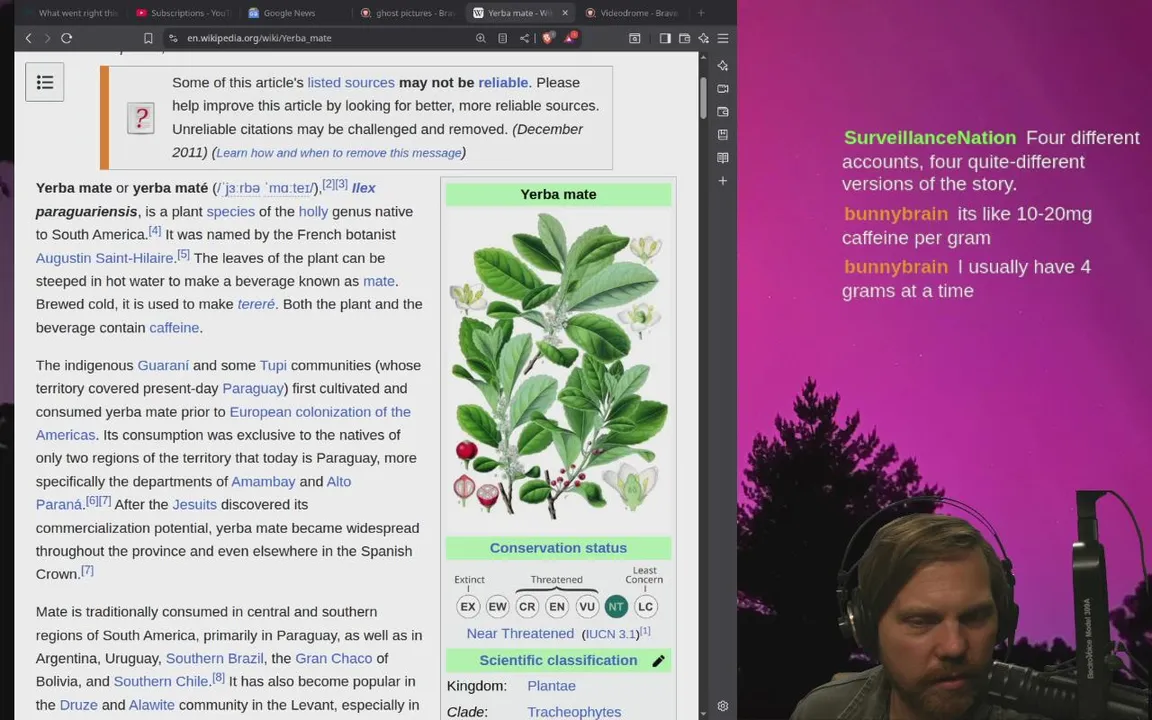Click the Yerba mate plant illustration
Viewport: 1152px width, 720px height.
(558, 365)
